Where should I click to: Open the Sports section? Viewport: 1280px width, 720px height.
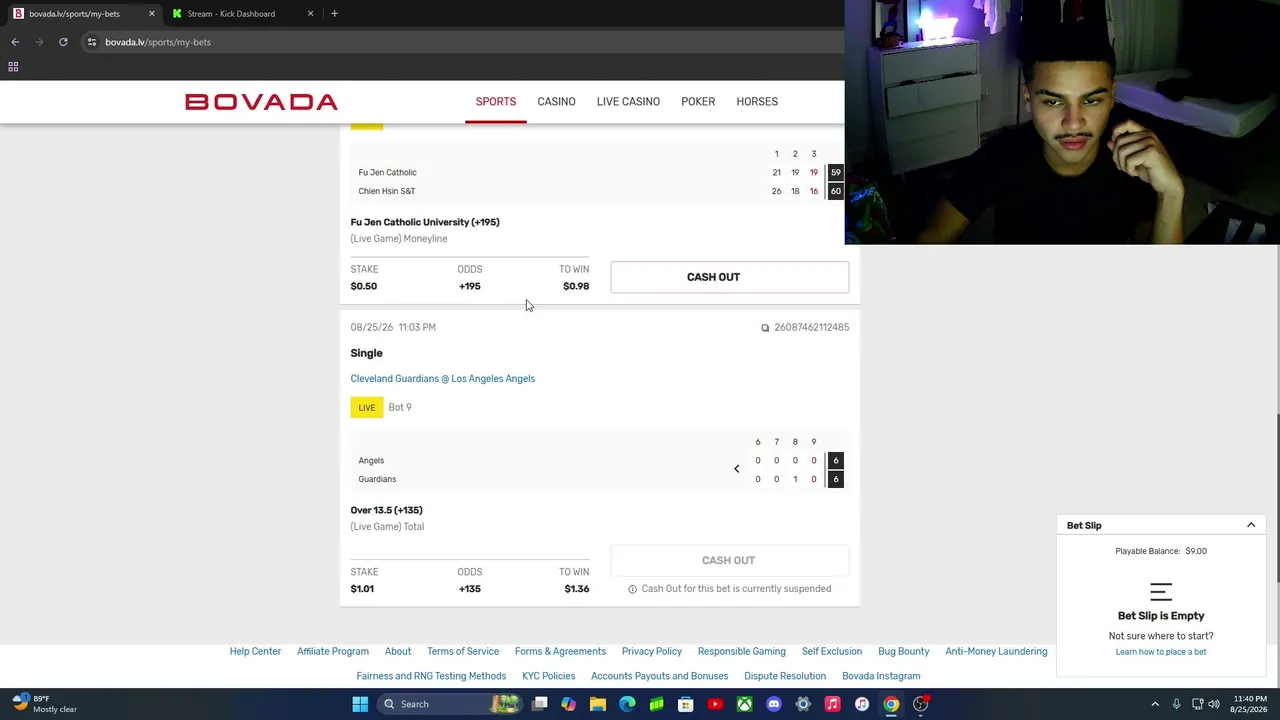point(496,102)
